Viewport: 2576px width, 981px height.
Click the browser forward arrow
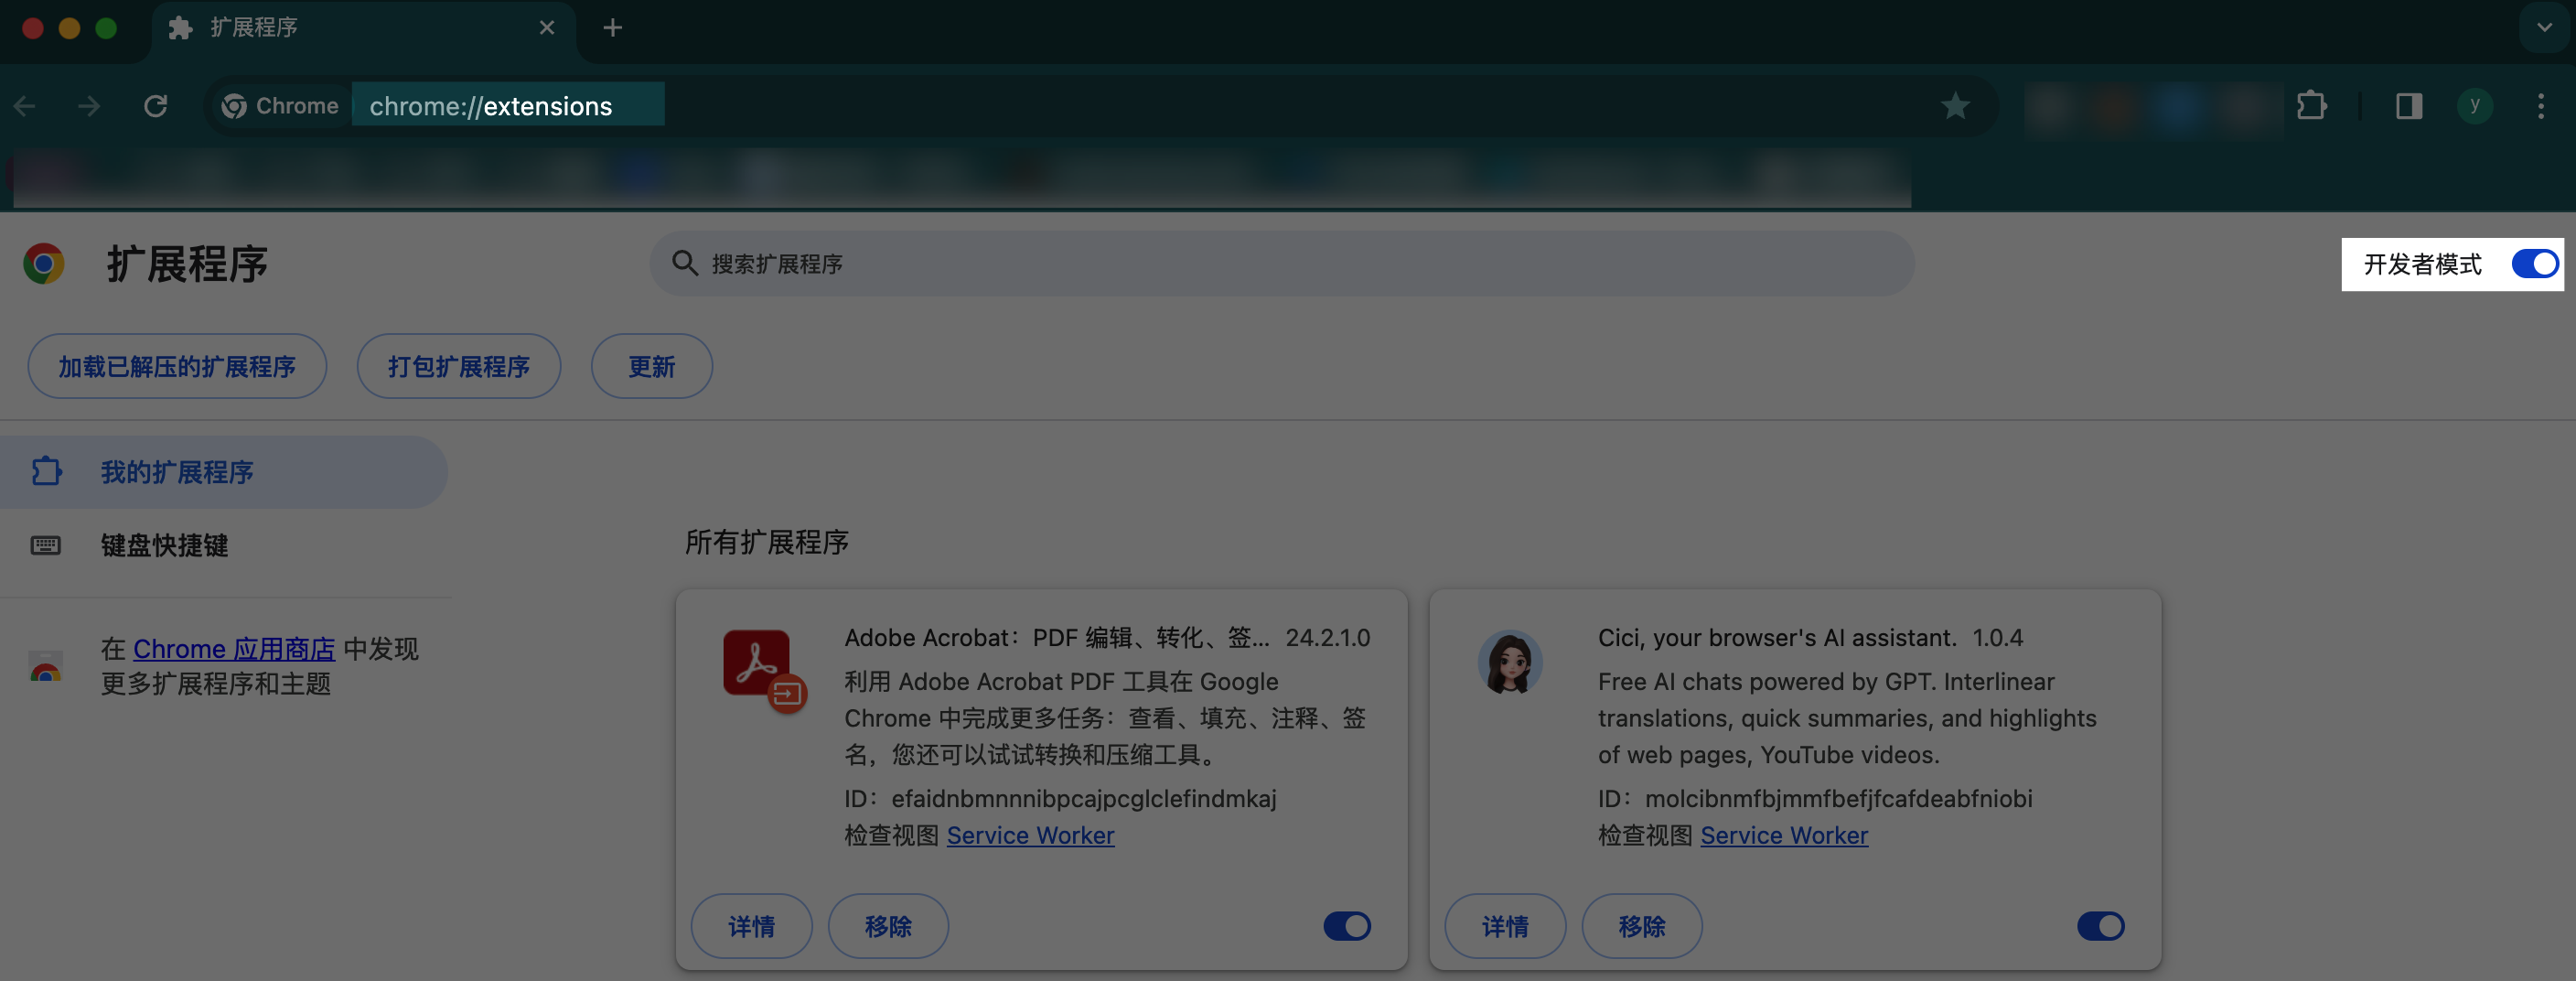tap(89, 106)
